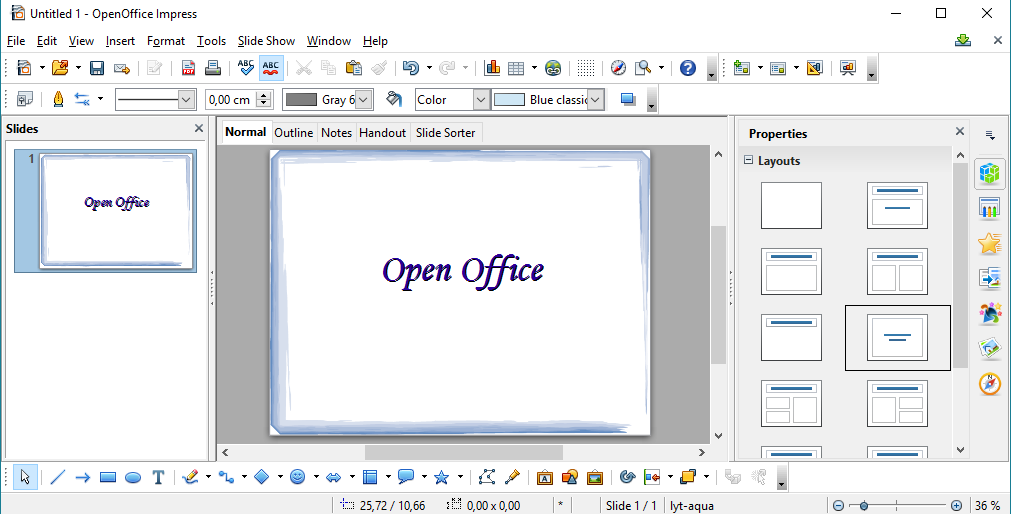Select slide 1 thumbnail in Slides panel
Screen dimensions: 1011x514
[117, 210]
